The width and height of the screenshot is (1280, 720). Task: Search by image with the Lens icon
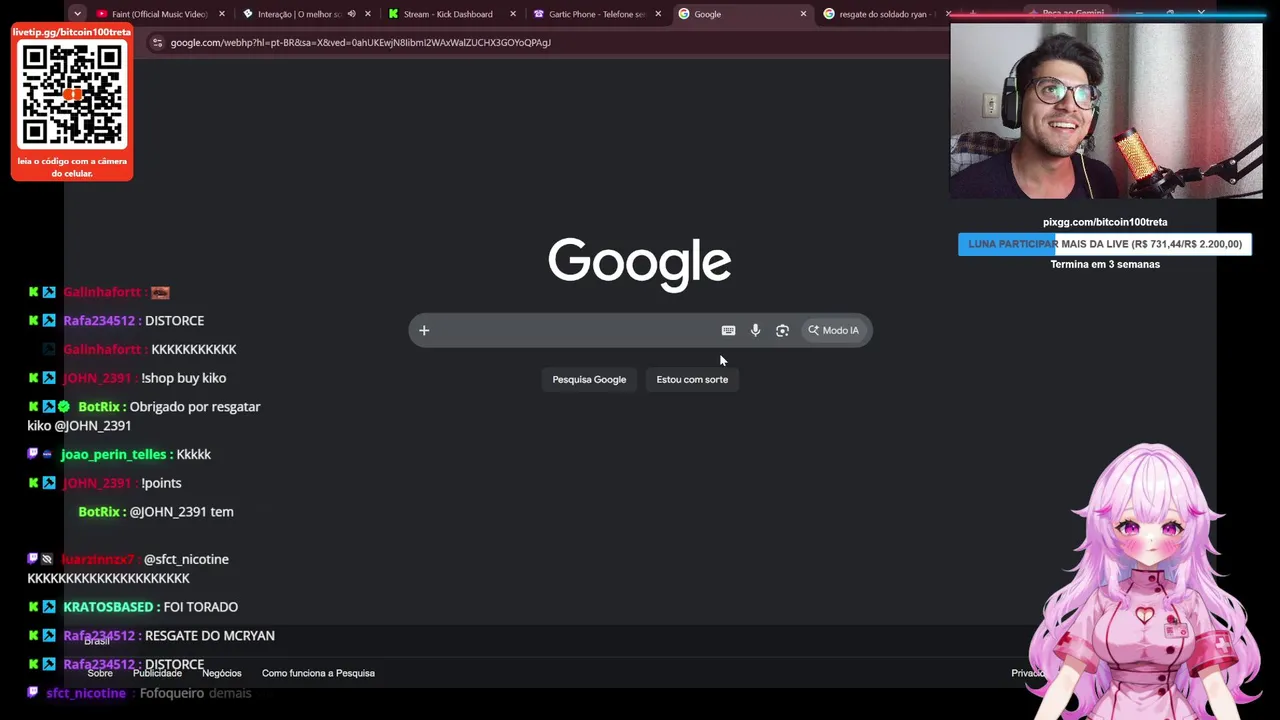click(x=782, y=331)
